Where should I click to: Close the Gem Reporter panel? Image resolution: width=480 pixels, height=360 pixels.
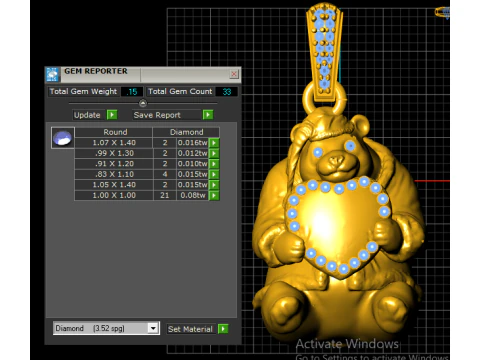pos(234,74)
